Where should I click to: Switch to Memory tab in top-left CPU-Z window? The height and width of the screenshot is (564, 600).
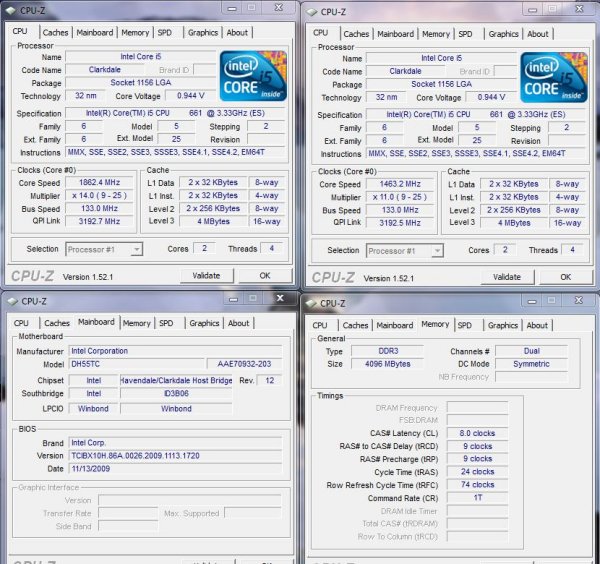click(x=135, y=33)
